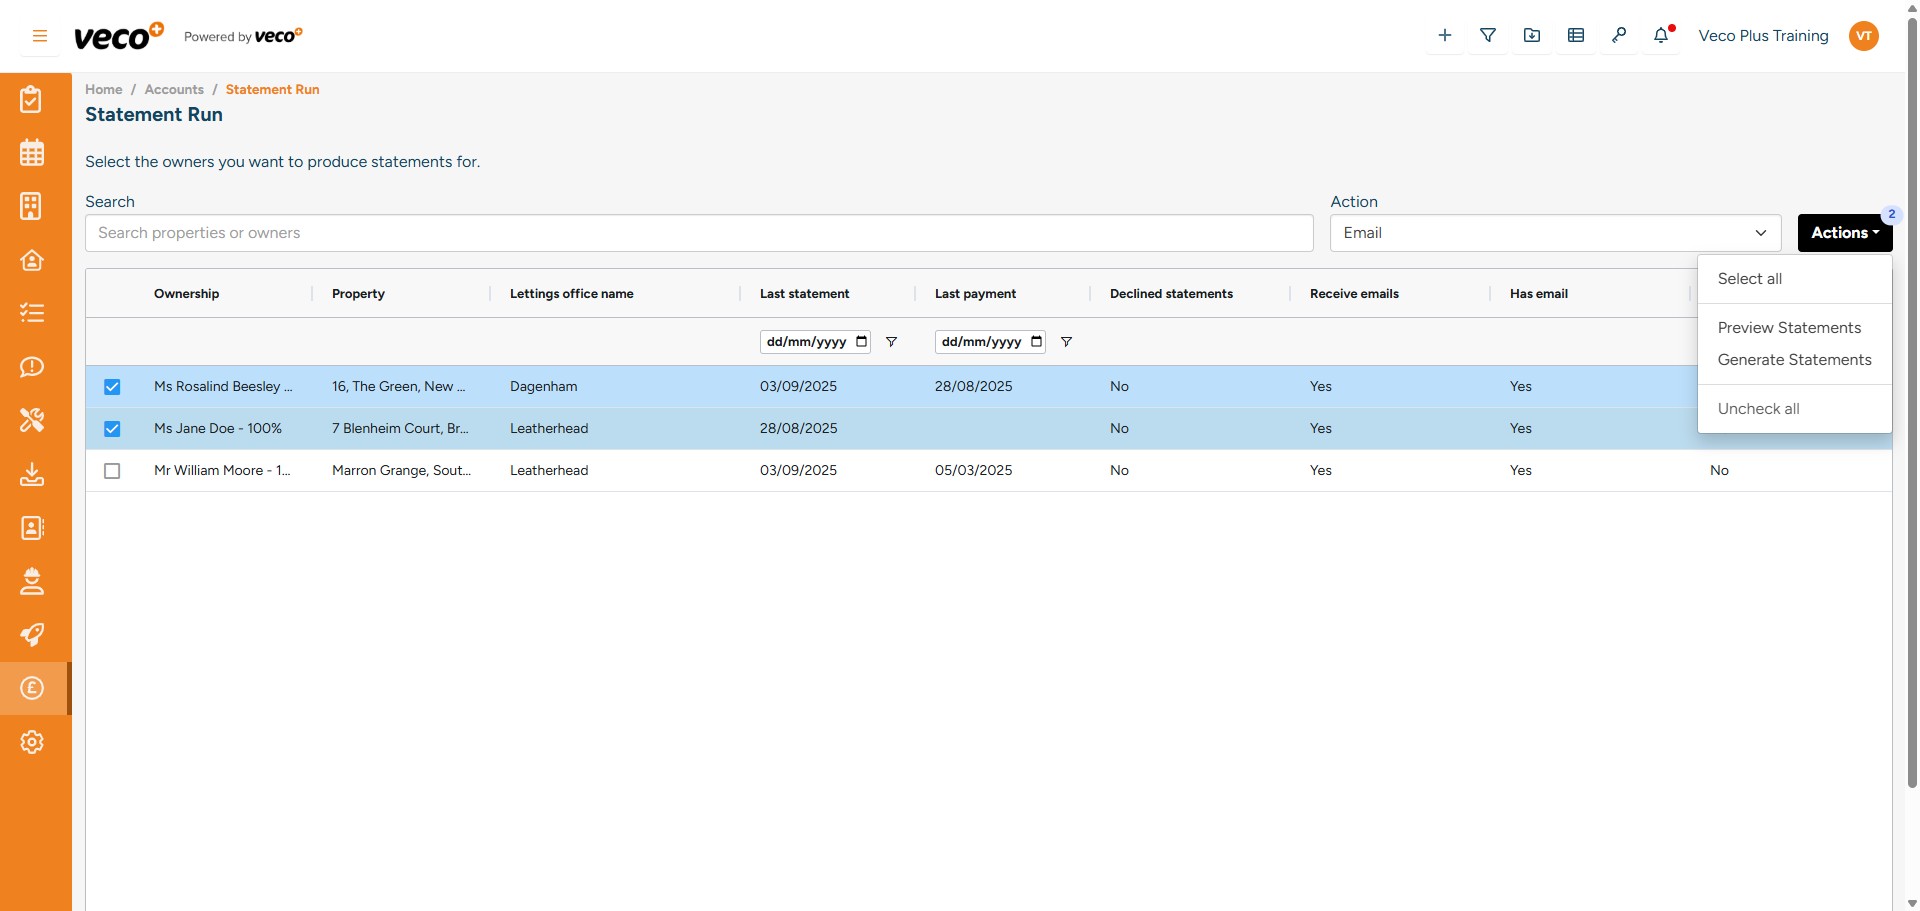Open the notifications bell with red badge
Image resolution: width=1920 pixels, height=911 pixels.
tap(1663, 35)
